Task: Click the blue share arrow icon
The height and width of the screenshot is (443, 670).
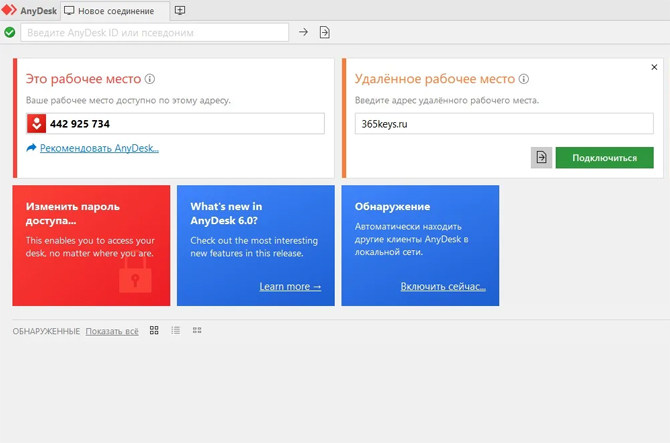Action: click(x=31, y=148)
